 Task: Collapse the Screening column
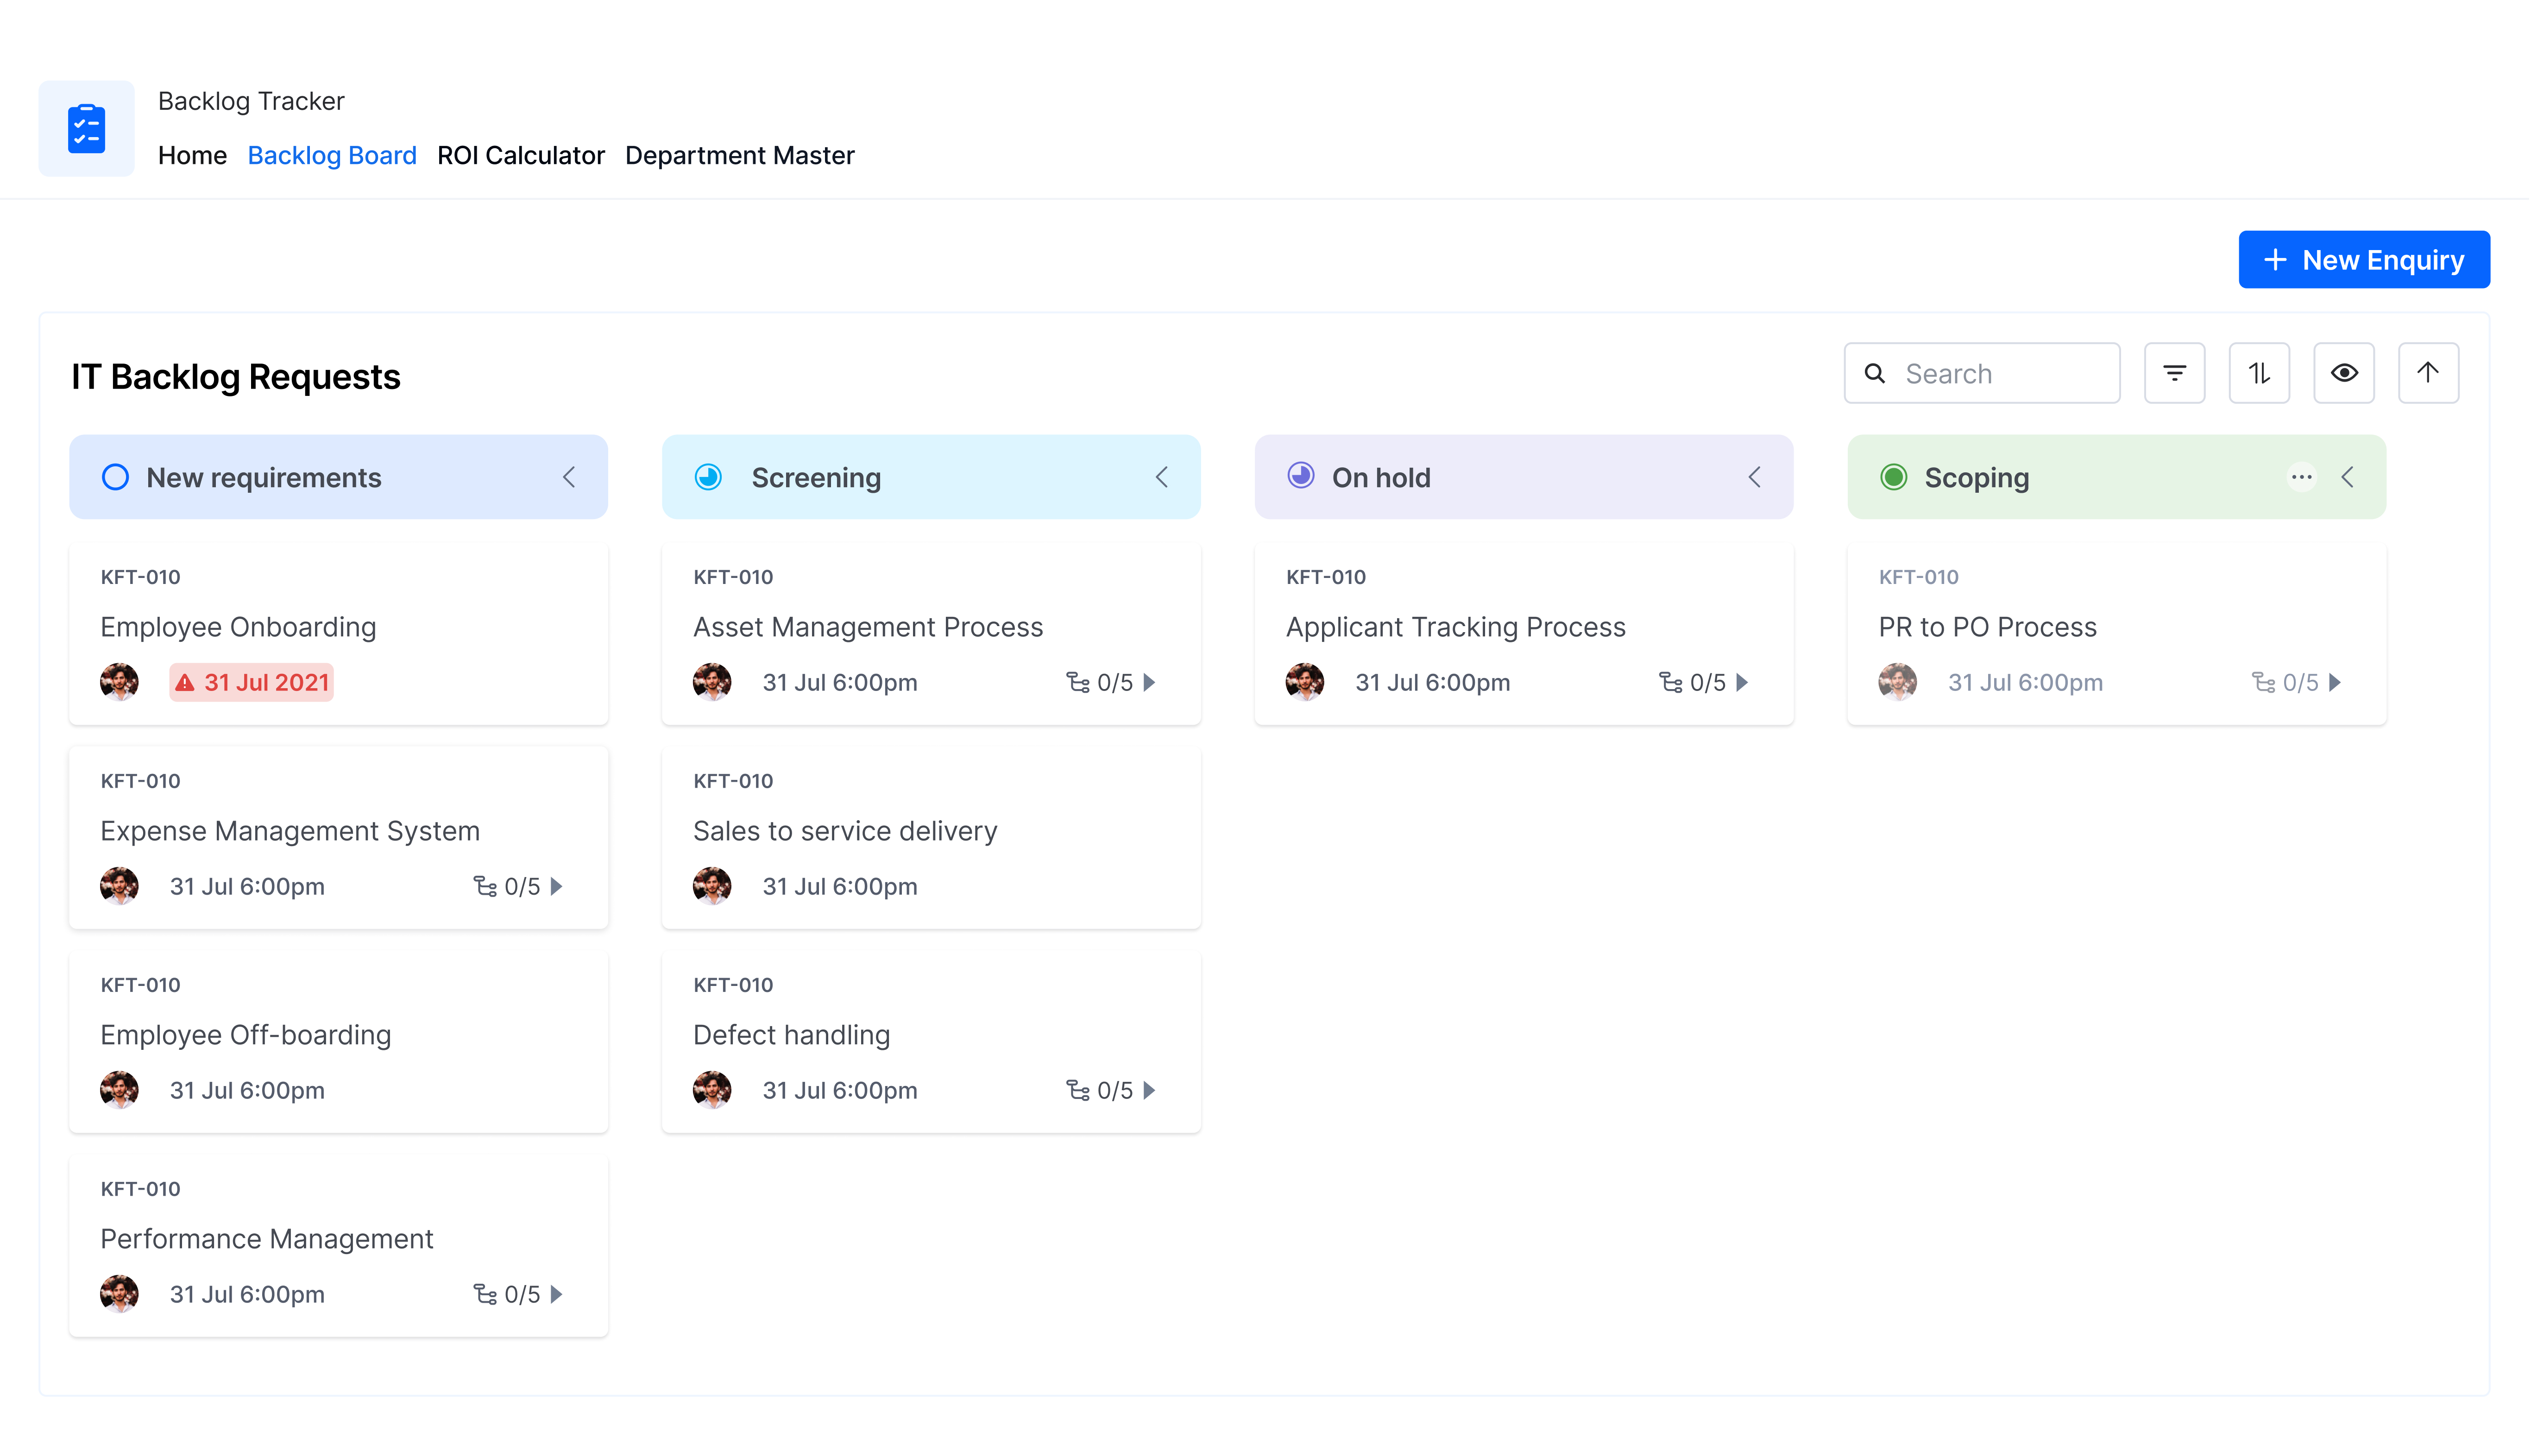point(1162,477)
